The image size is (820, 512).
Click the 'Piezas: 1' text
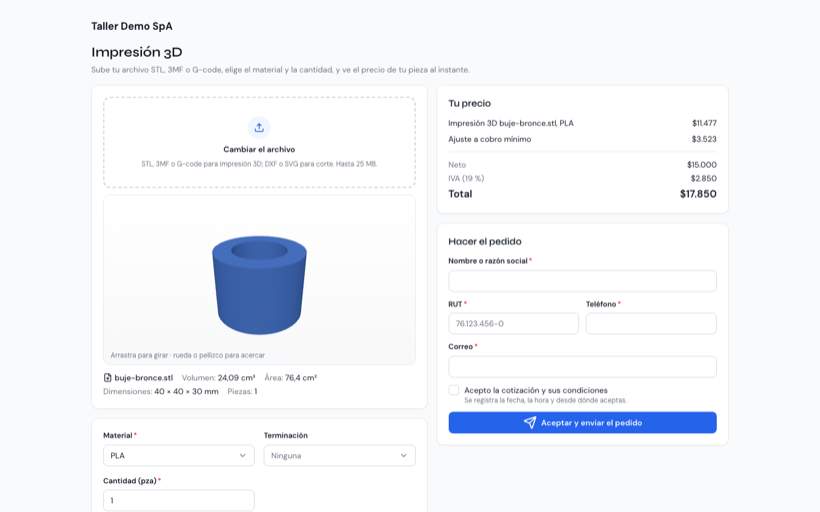(x=242, y=391)
